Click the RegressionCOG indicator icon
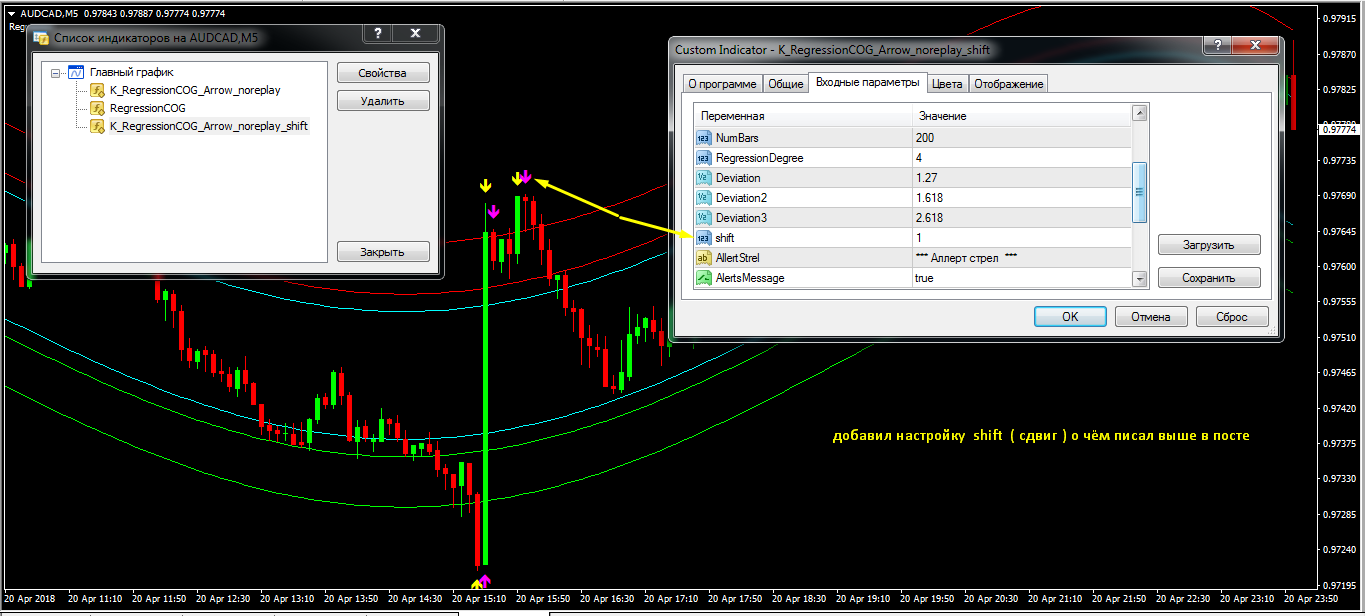1365x616 pixels. coord(97,108)
